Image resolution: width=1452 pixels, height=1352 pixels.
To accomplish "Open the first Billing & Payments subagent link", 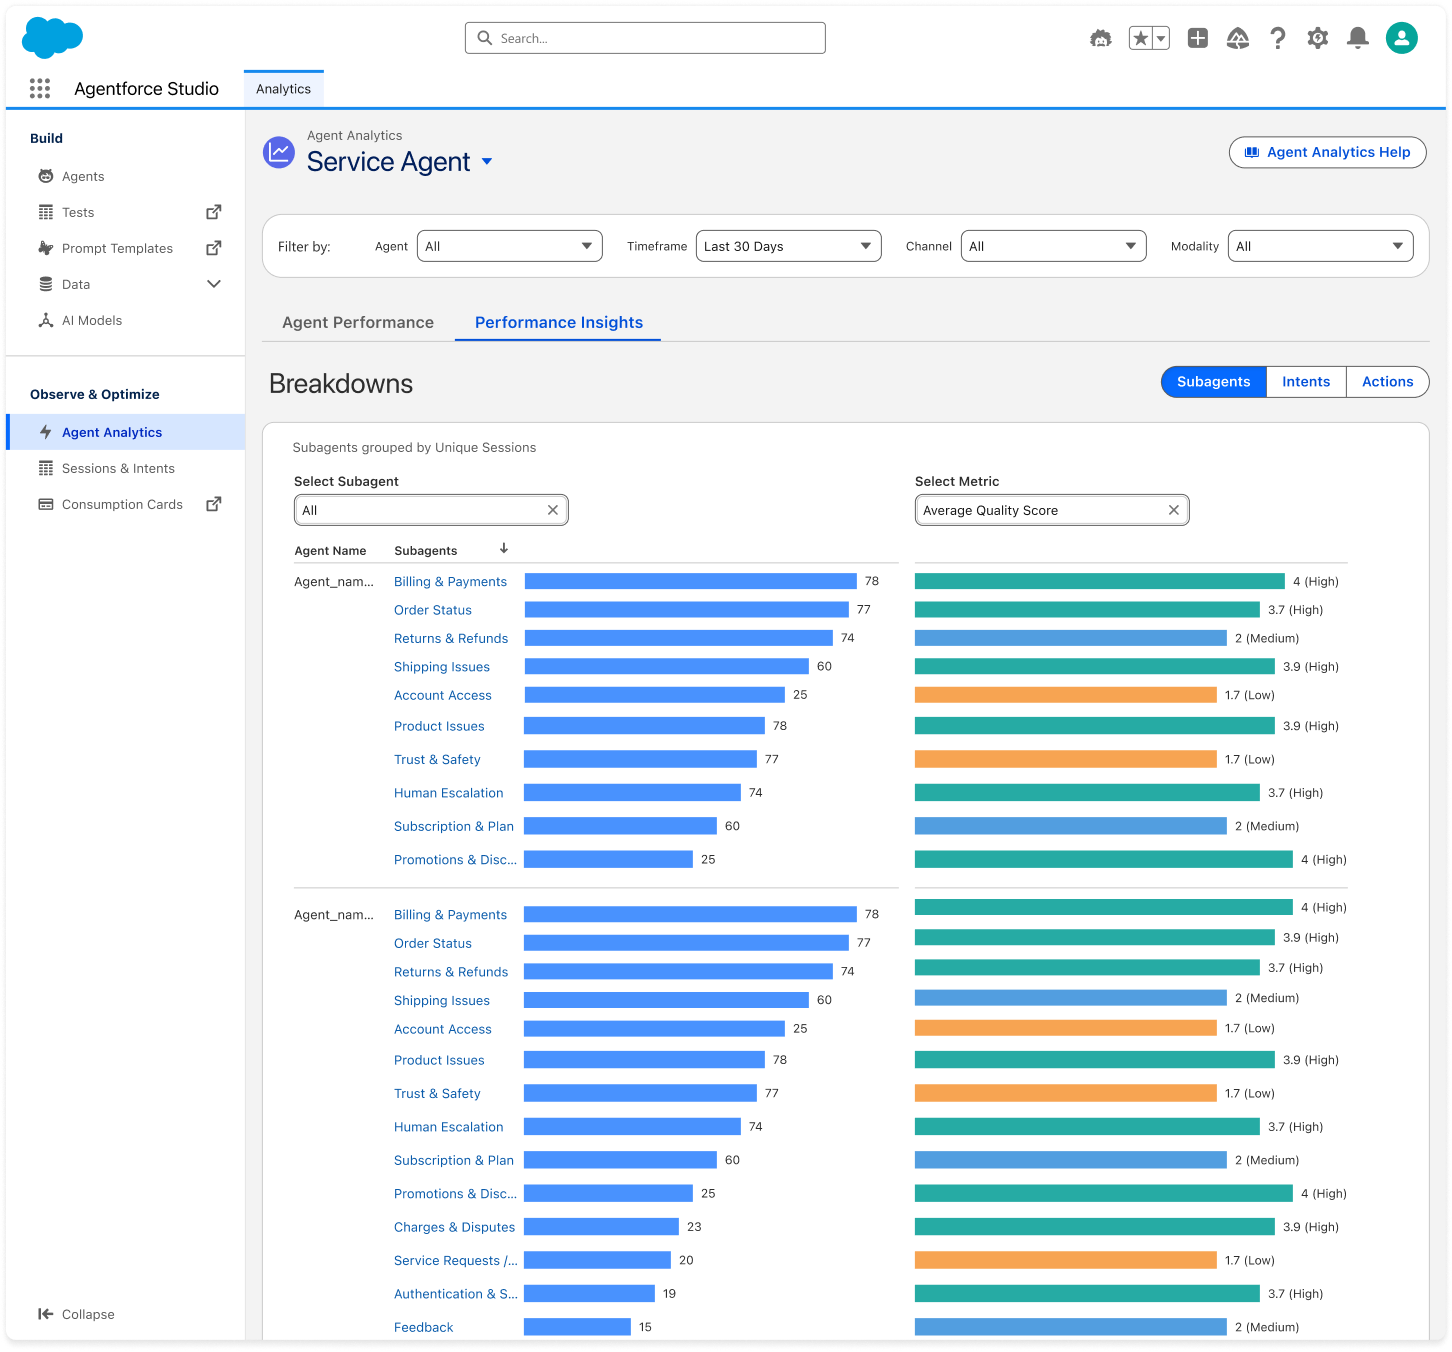I will (450, 582).
